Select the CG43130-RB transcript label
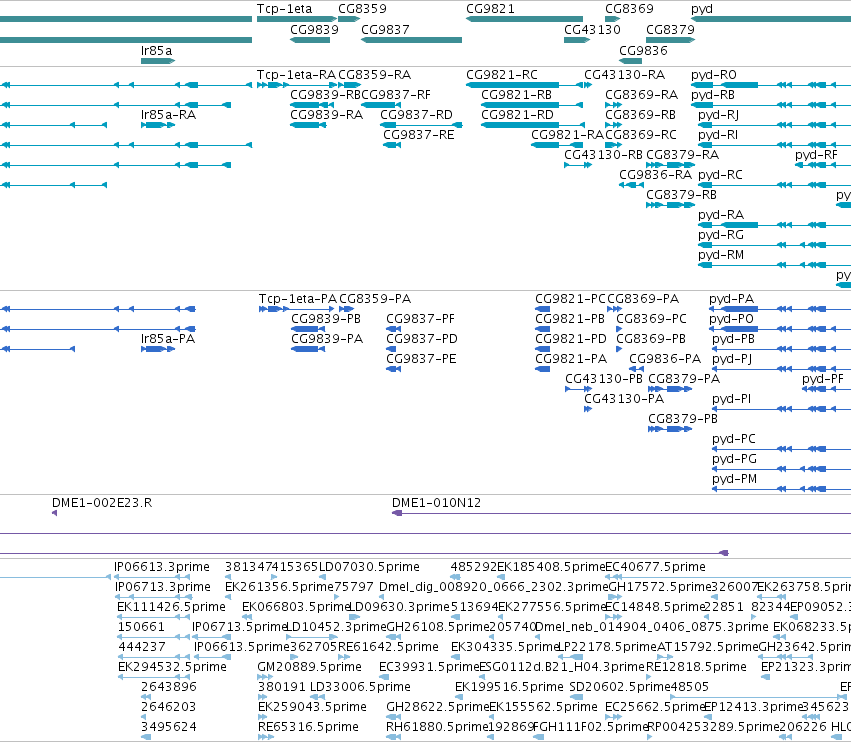 [603, 155]
